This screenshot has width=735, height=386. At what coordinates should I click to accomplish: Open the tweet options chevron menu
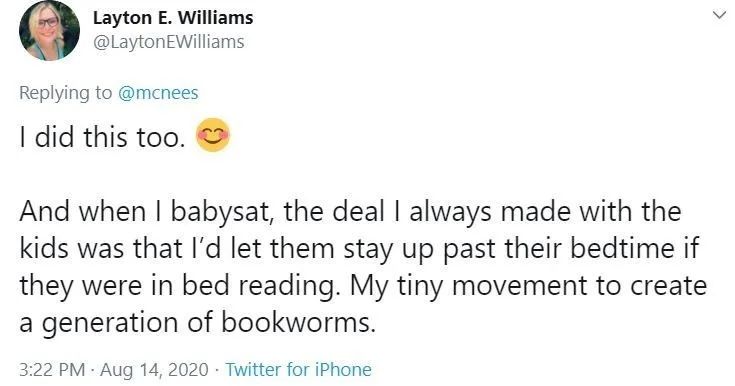(x=719, y=15)
